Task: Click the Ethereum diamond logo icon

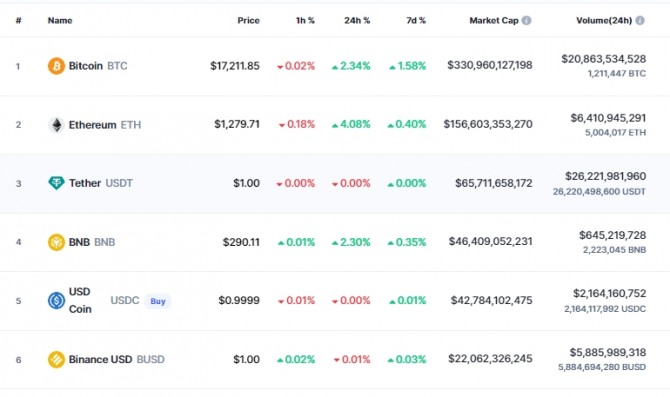Action: click(56, 125)
